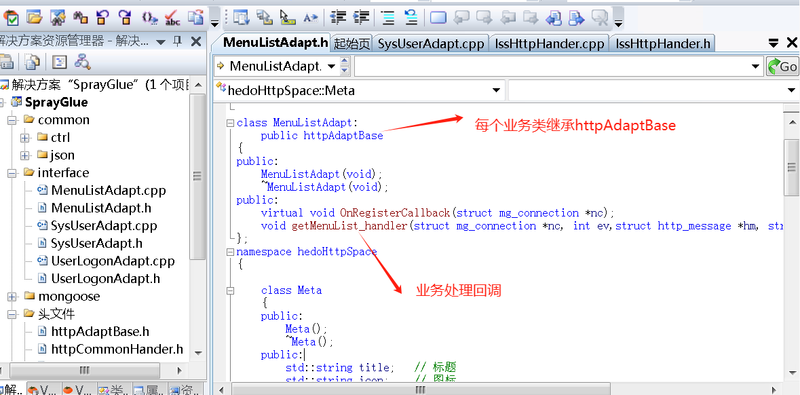
Task: Open the active documents list dropdown
Action: point(773,43)
